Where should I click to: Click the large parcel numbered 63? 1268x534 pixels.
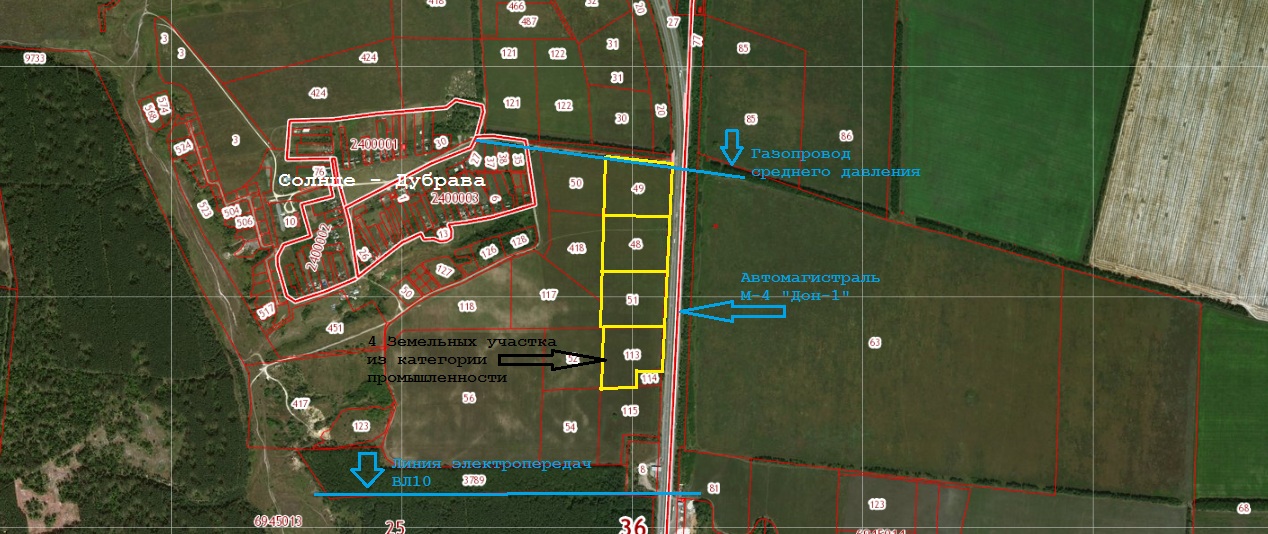pos(875,343)
